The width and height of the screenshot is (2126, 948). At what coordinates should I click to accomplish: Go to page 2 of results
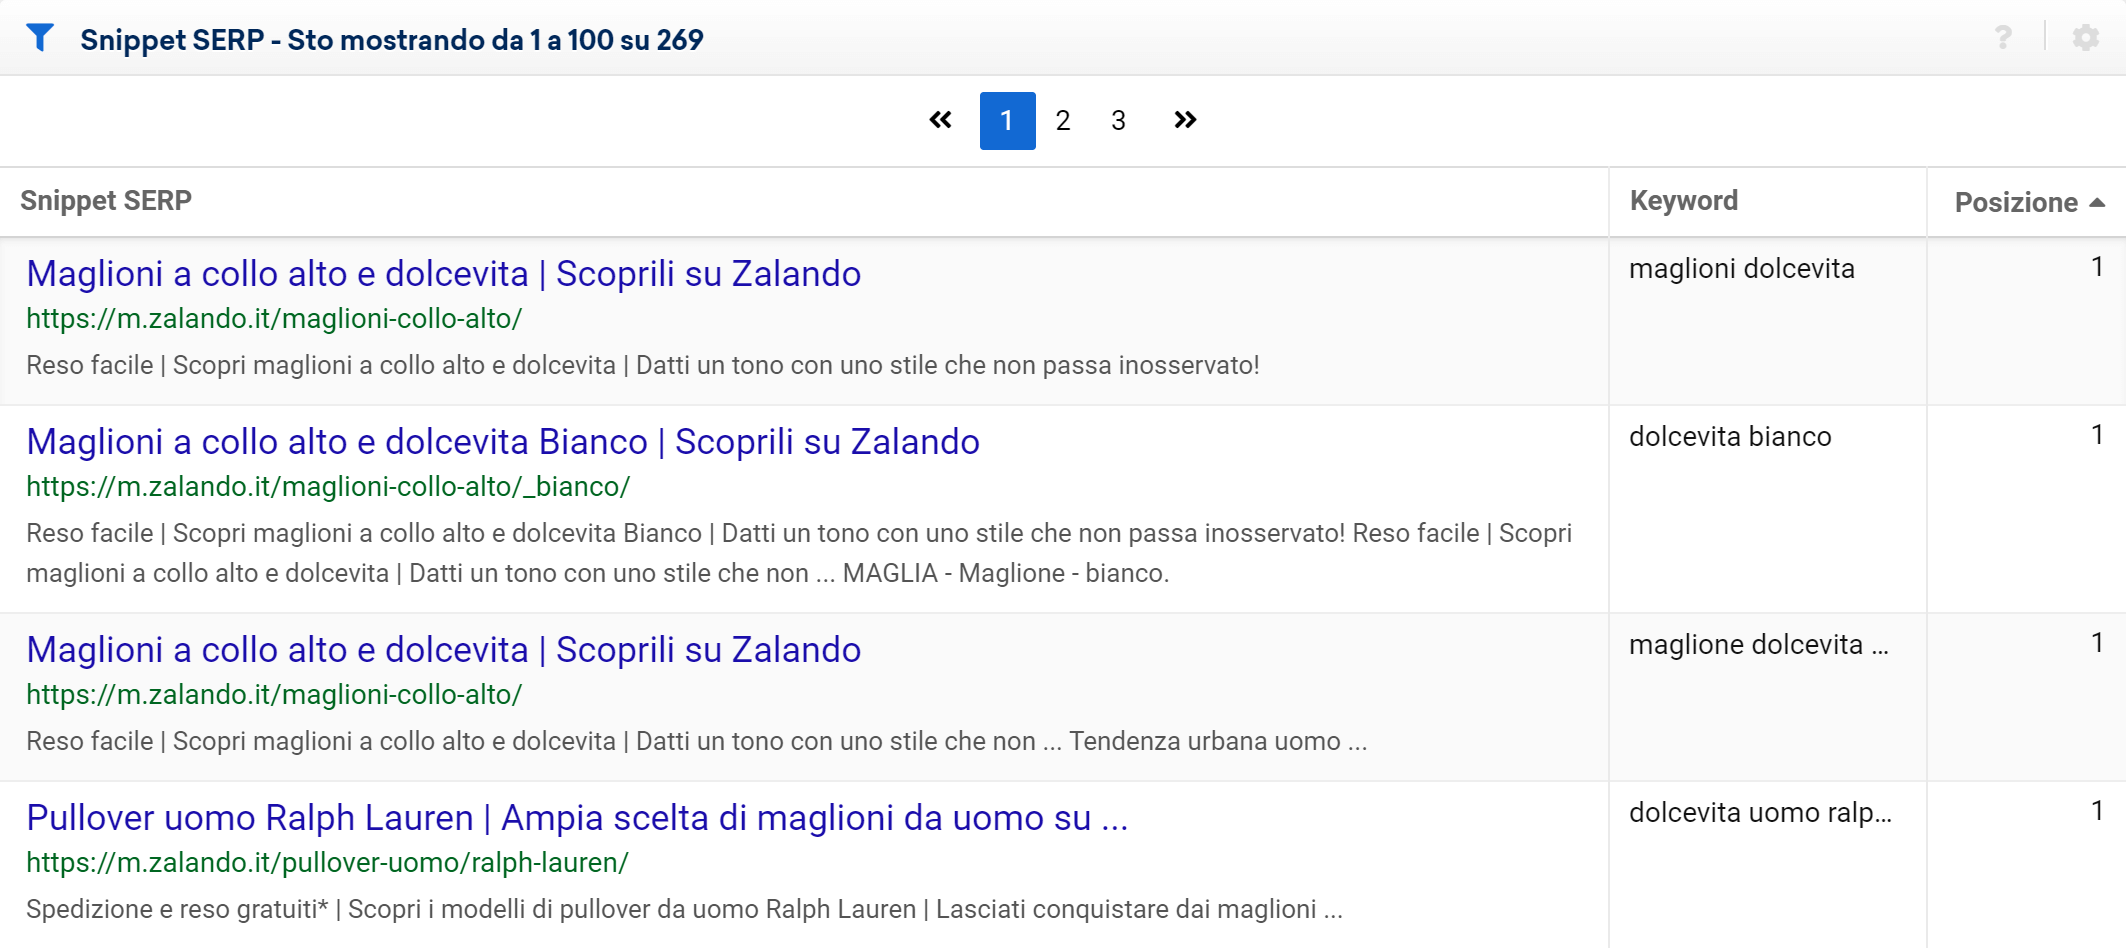pyautogui.click(x=1063, y=121)
